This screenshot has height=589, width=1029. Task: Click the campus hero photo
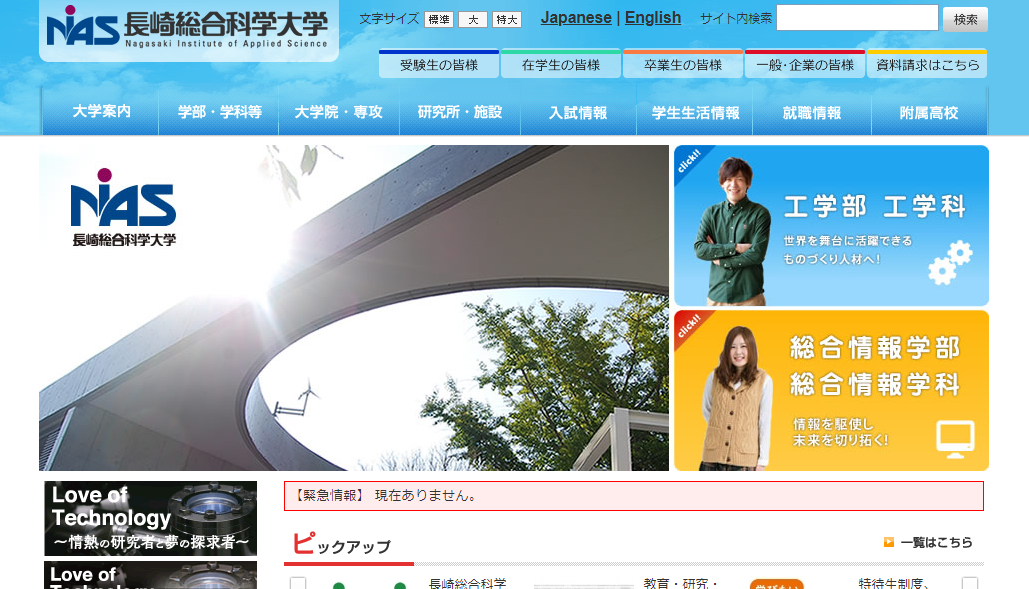click(x=354, y=308)
